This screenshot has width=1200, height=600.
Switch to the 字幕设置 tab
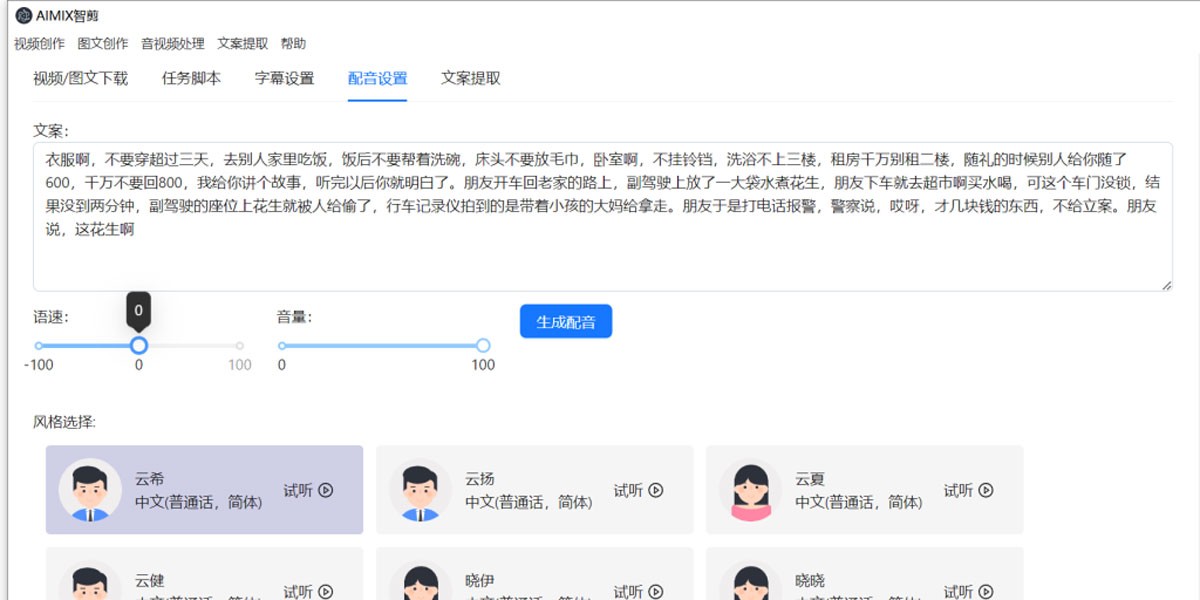click(290, 77)
